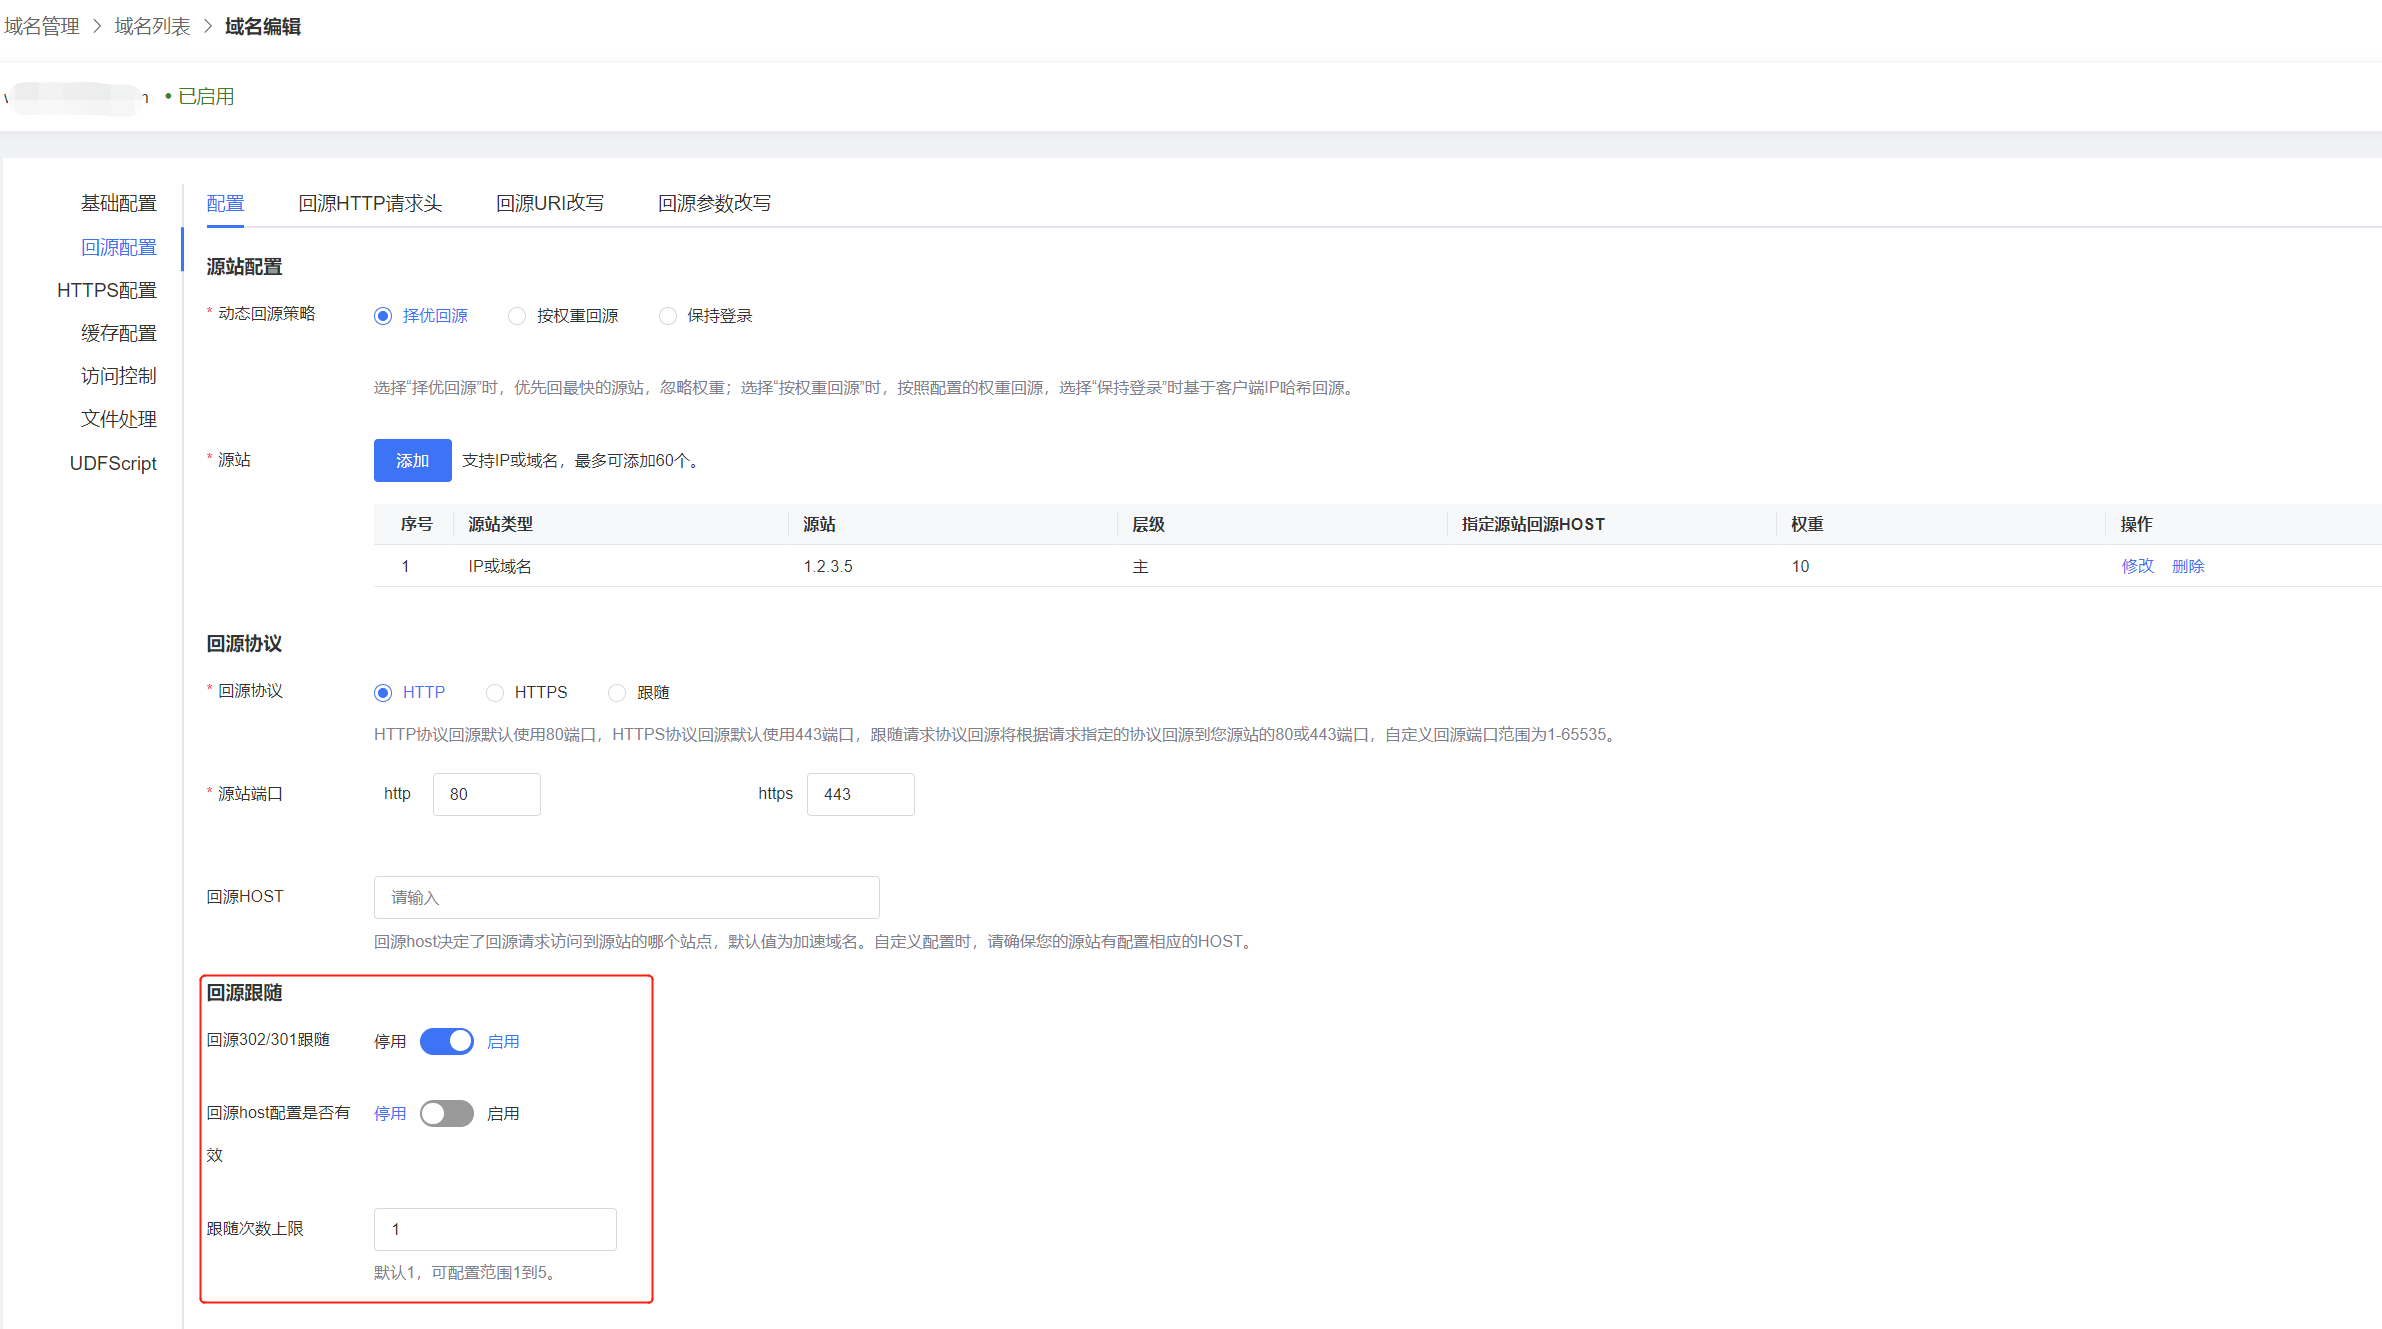
Task: Open HTTPS配置 in the sidebar
Action: (107, 291)
